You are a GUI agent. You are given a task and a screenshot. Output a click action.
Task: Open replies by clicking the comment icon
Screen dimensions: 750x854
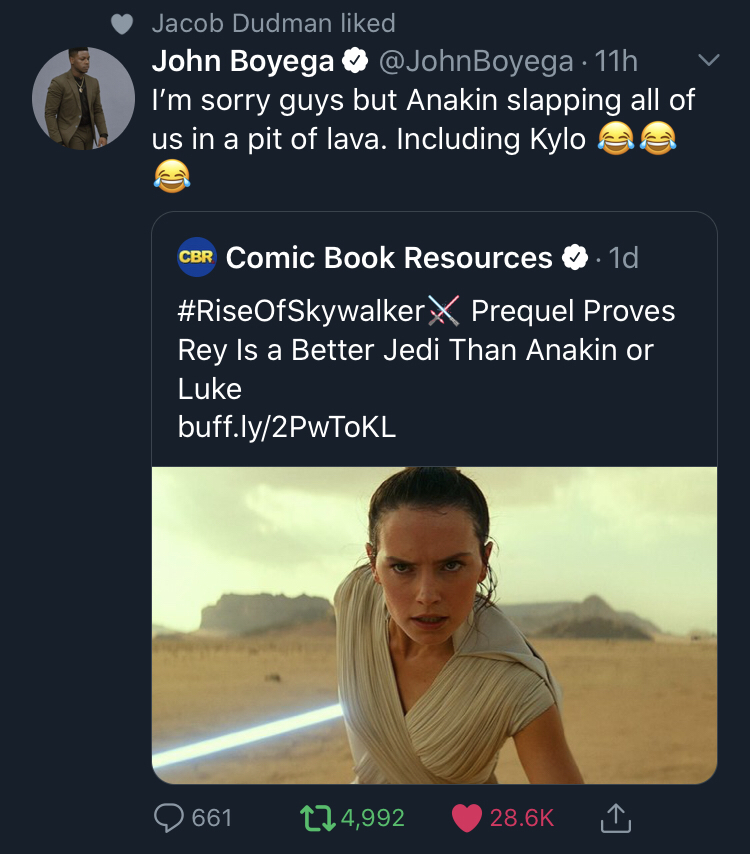coord(169,817)
